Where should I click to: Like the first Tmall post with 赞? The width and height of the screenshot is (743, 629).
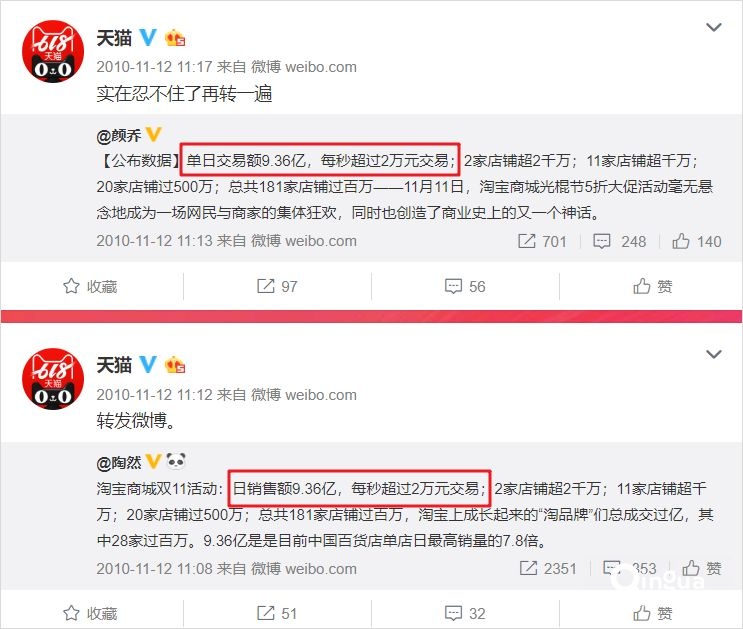point(652,286)
